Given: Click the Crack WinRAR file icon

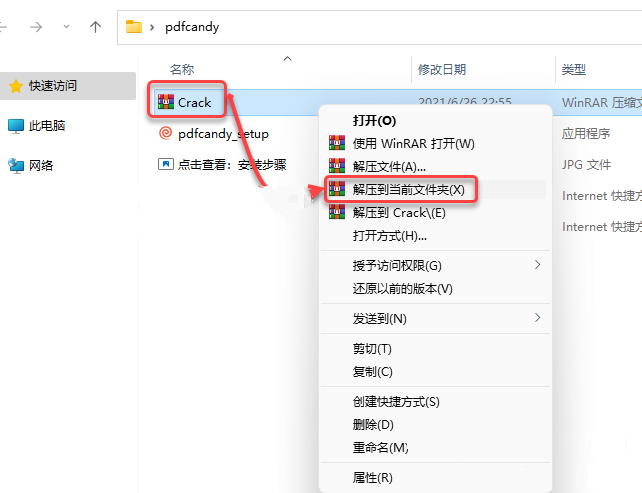Looking at the screenshot, I should coord(166,102).
